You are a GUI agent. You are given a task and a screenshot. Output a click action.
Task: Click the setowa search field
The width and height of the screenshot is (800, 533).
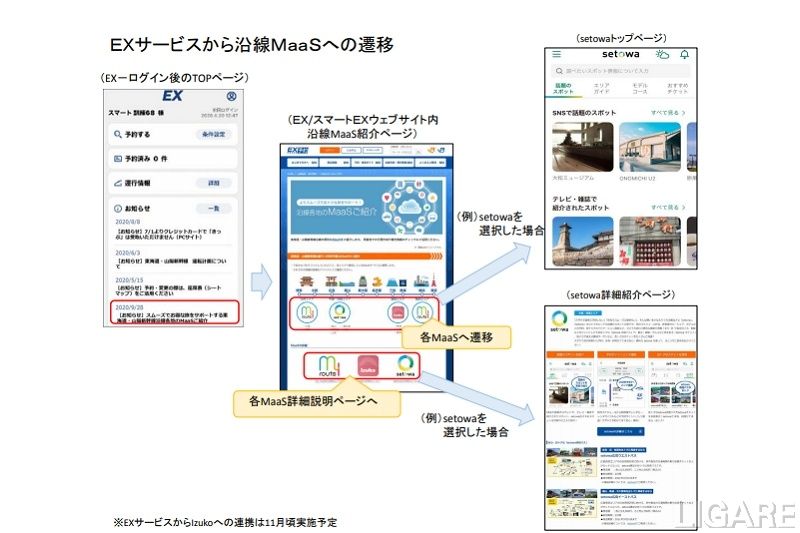point(621,71)
